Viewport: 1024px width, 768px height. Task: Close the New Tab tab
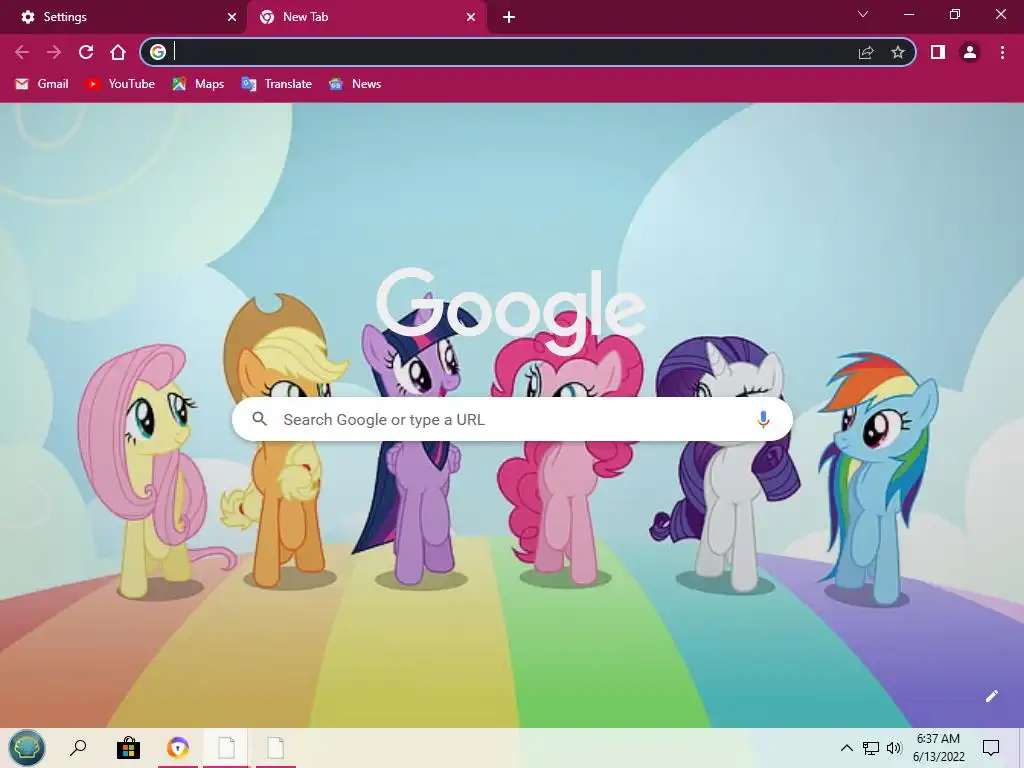(x=471, y=17)
